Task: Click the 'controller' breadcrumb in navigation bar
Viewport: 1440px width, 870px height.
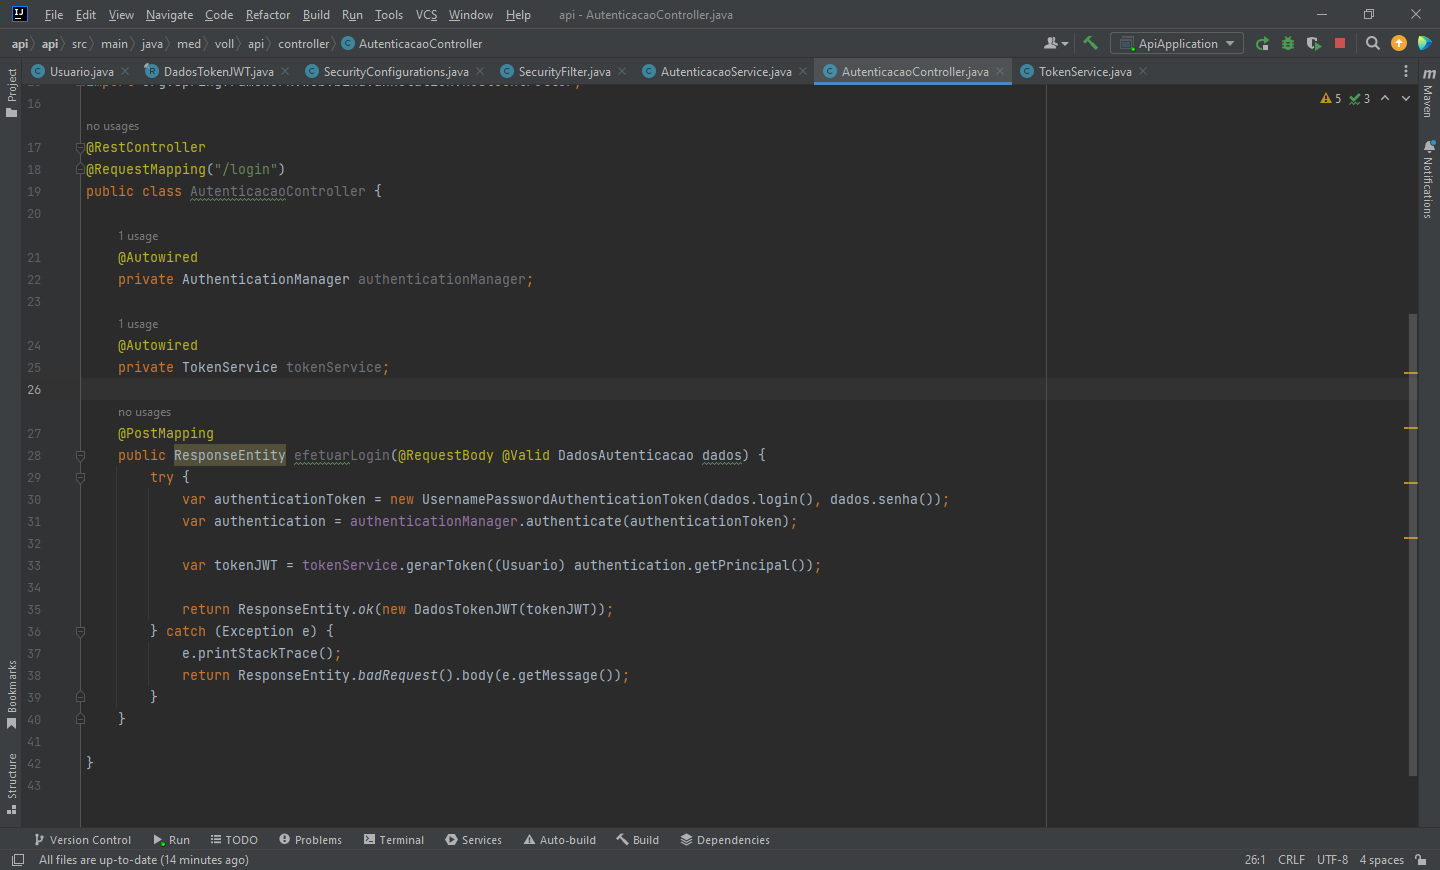Action: pyautogui.click(x=303, y=43)
